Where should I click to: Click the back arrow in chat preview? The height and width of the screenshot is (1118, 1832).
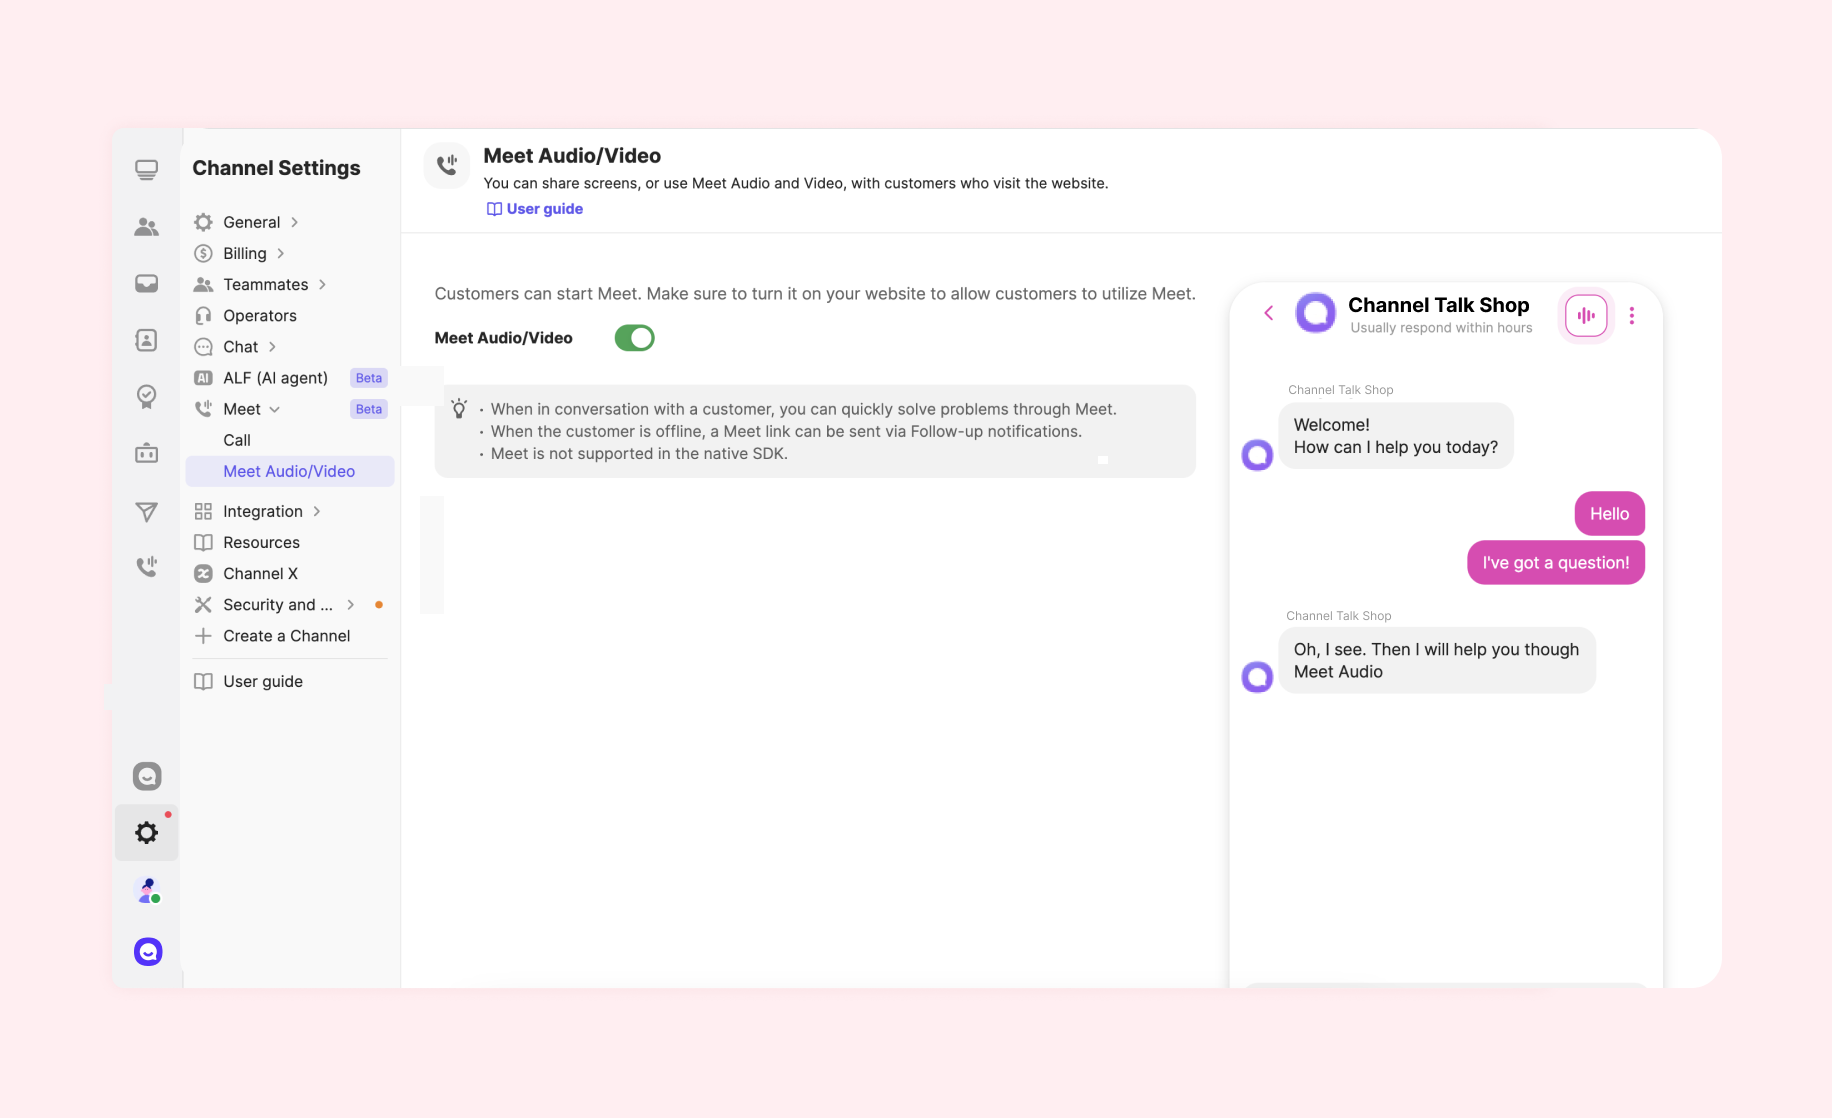[1269, 313]
